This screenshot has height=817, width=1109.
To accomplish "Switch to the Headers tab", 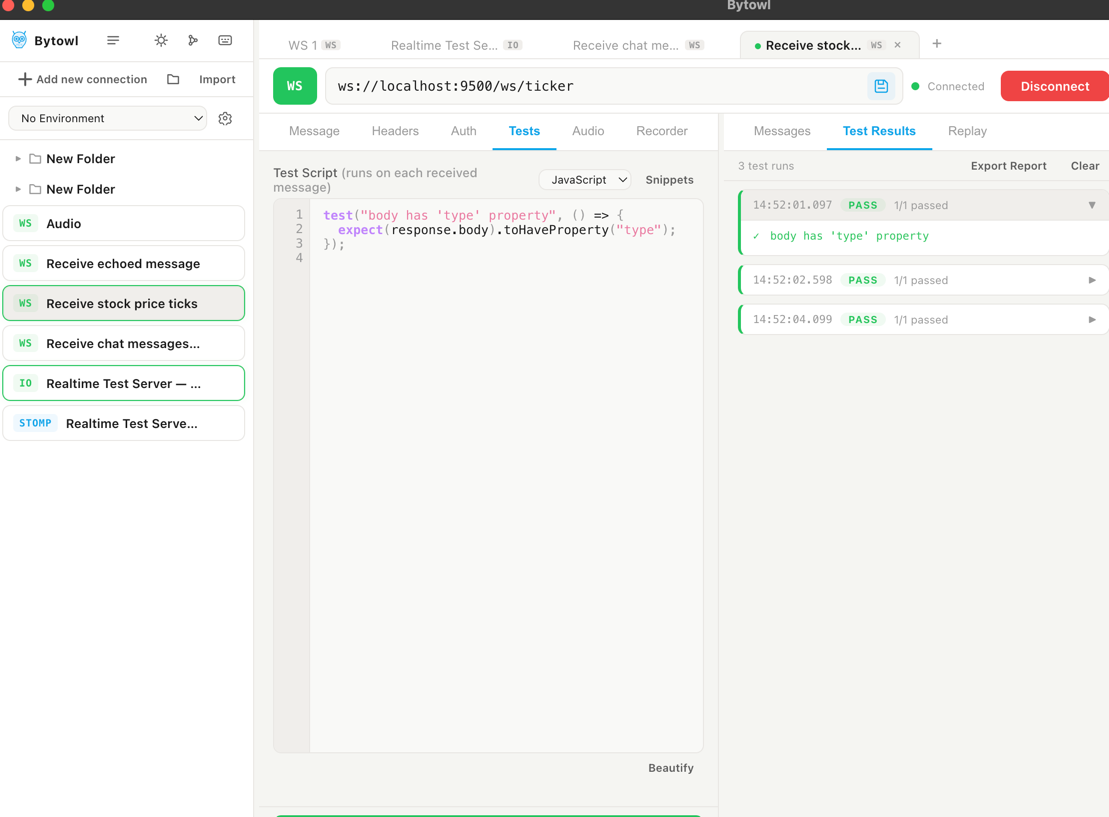I will (395, 131).
